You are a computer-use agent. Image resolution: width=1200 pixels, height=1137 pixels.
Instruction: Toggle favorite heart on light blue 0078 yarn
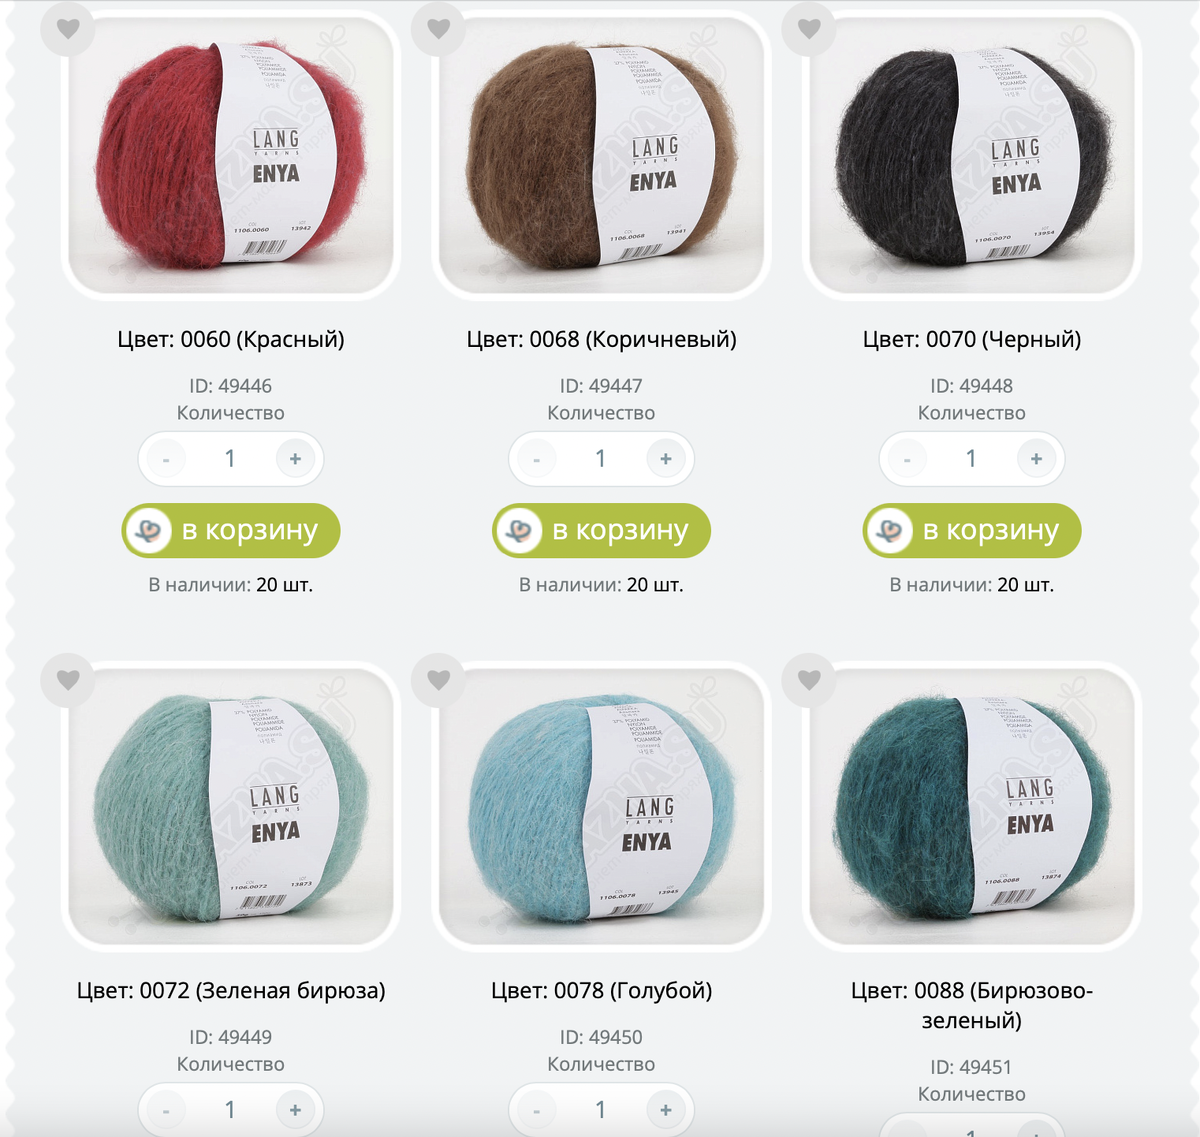(x=439, y=680)
